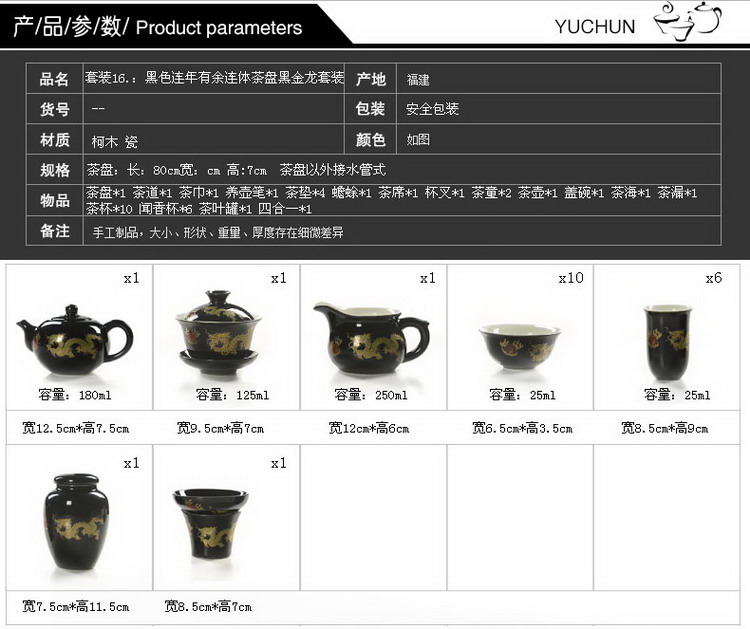Select the 备注 remarks row text
Screen dimensions: 750x629
(x=218, y=232)
